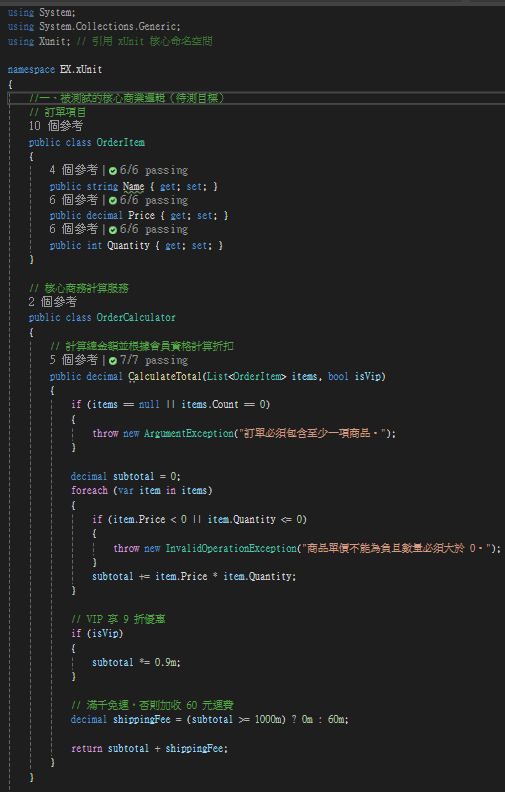Show '6/6 passing' test results above Price
The height and width of the screenshot is (792, 505).
click(154, 201)
